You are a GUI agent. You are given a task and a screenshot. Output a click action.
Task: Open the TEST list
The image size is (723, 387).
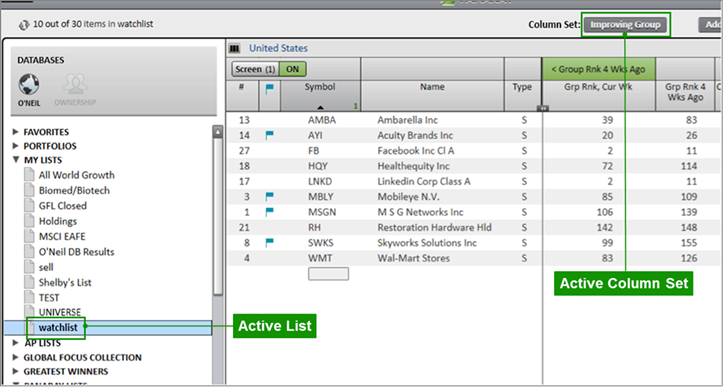point(49,298)
